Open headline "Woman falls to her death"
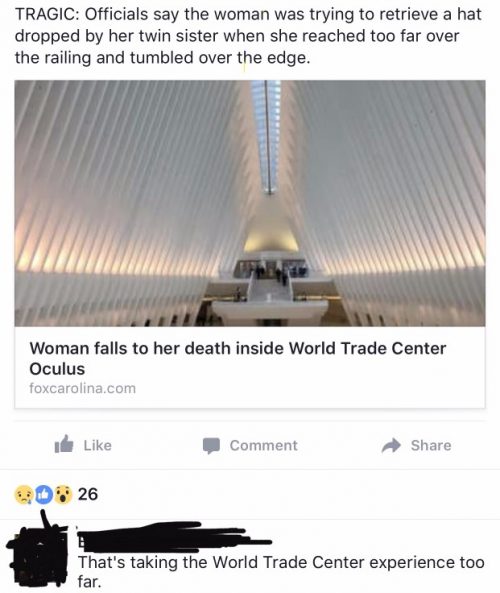The width and height of the screenshot is (500, 593). pos(238,358)
